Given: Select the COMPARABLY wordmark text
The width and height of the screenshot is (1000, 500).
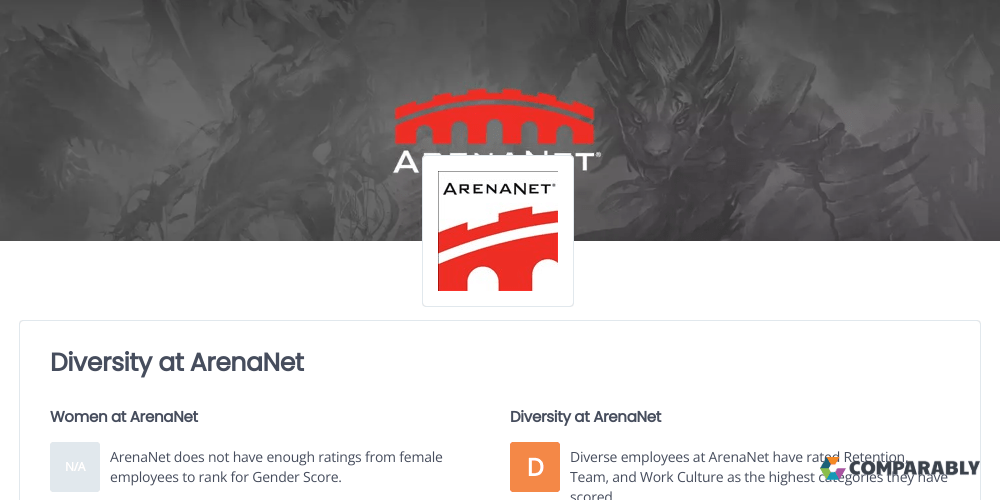Looking at the screenshot, I should pyautogui.click(x=913, y=469).
